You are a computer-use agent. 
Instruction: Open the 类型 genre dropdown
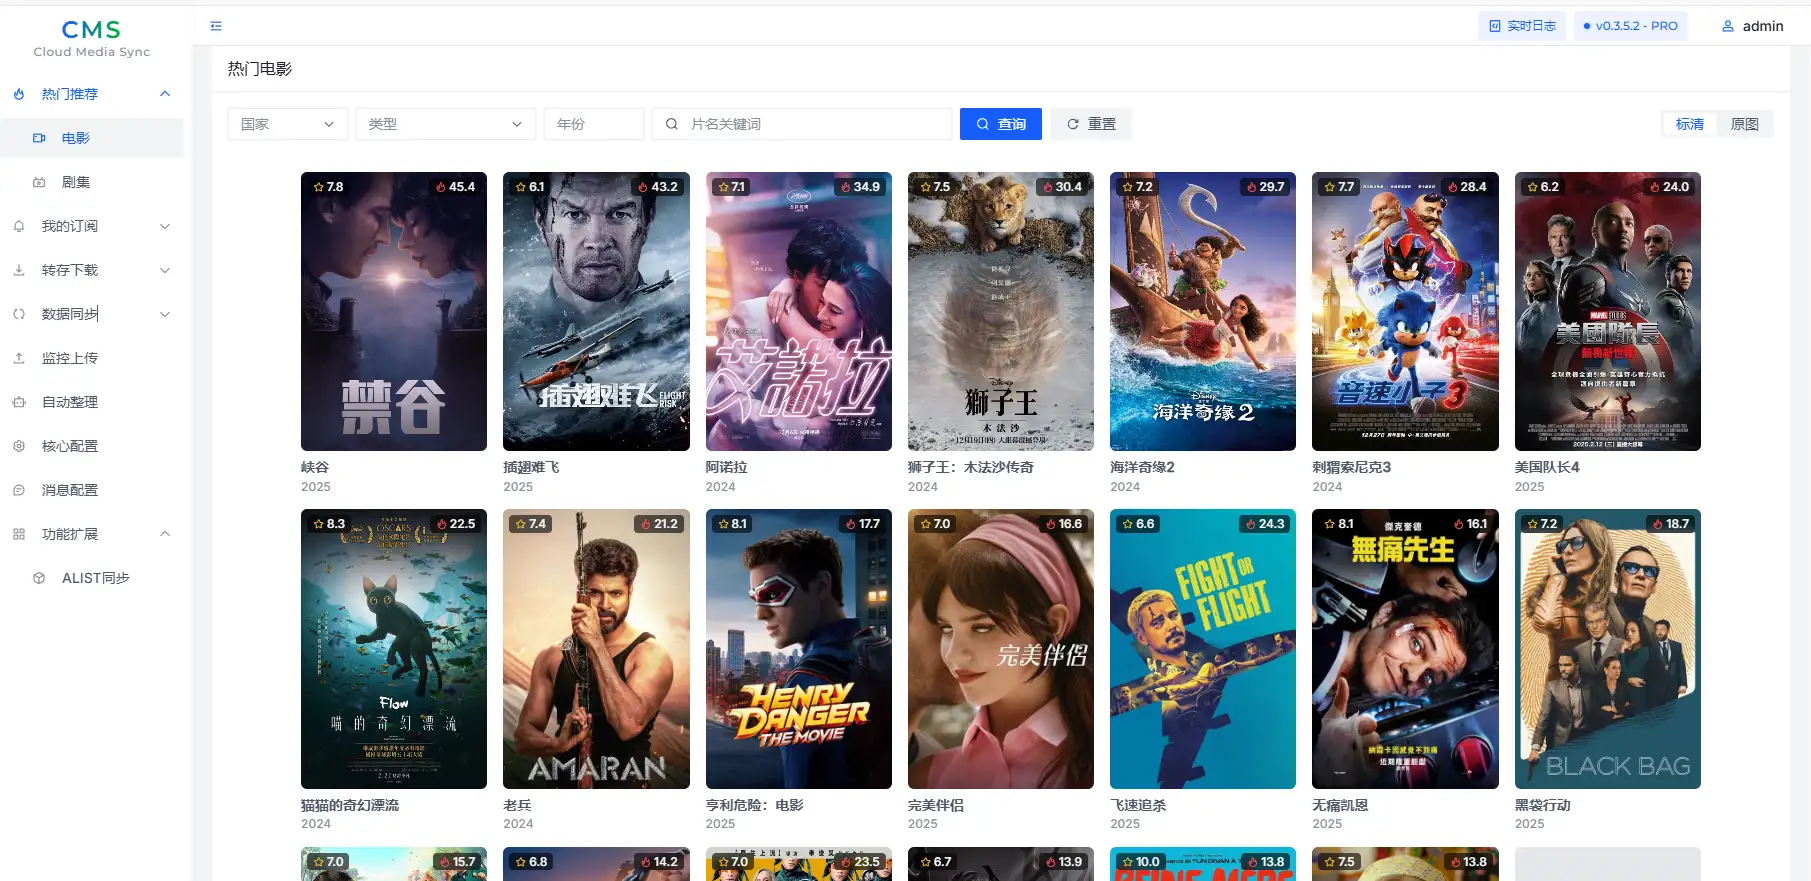pyautogui.click(x=445, y=124)
